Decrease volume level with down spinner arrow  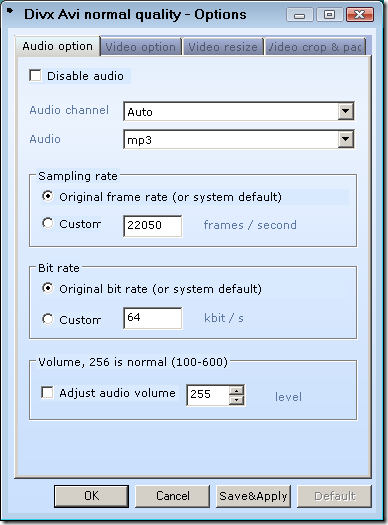236,400
